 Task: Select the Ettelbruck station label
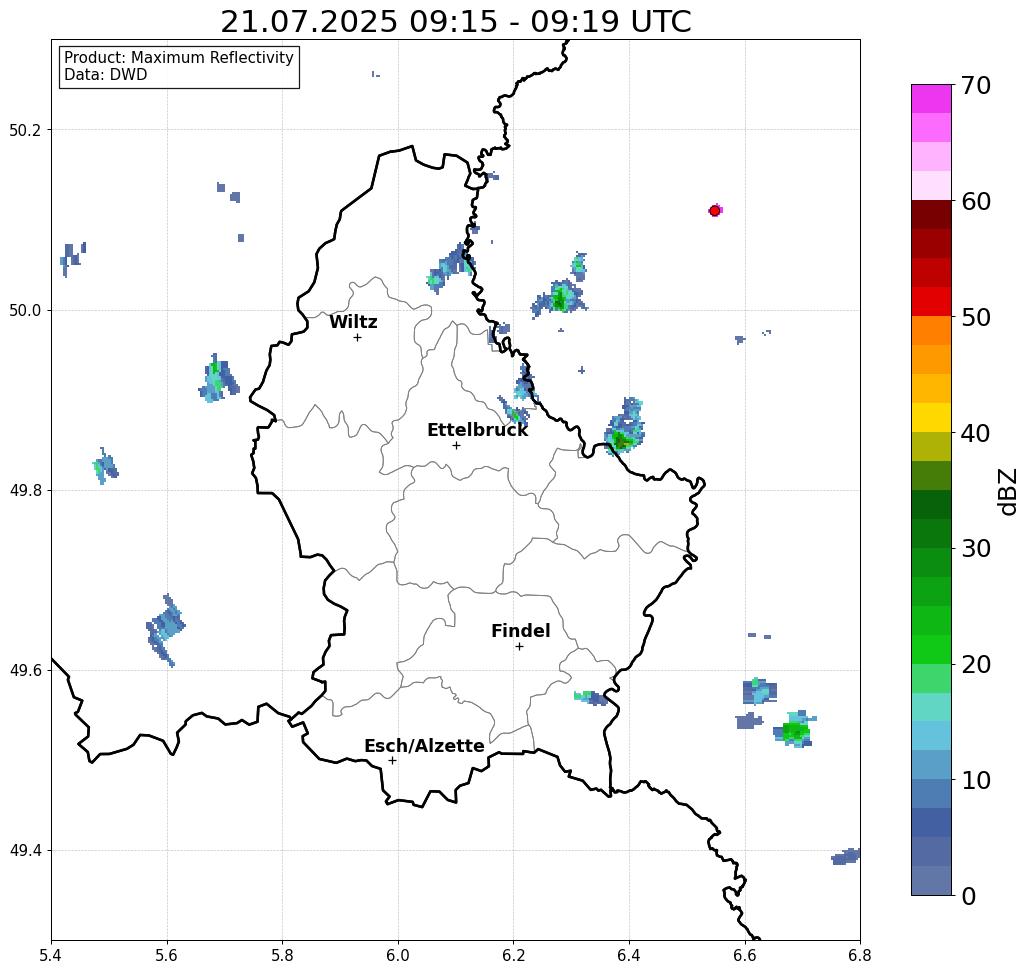click(x=477, y=430)
